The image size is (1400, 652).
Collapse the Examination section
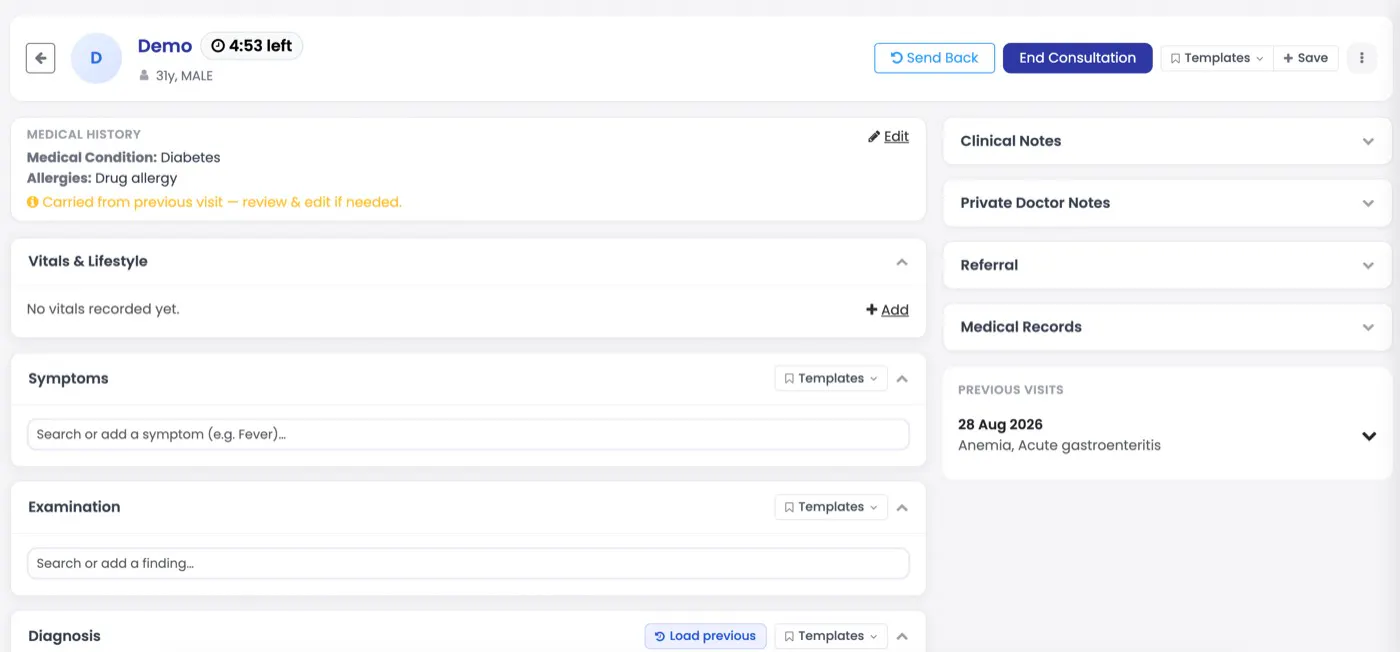coord(902,507)
